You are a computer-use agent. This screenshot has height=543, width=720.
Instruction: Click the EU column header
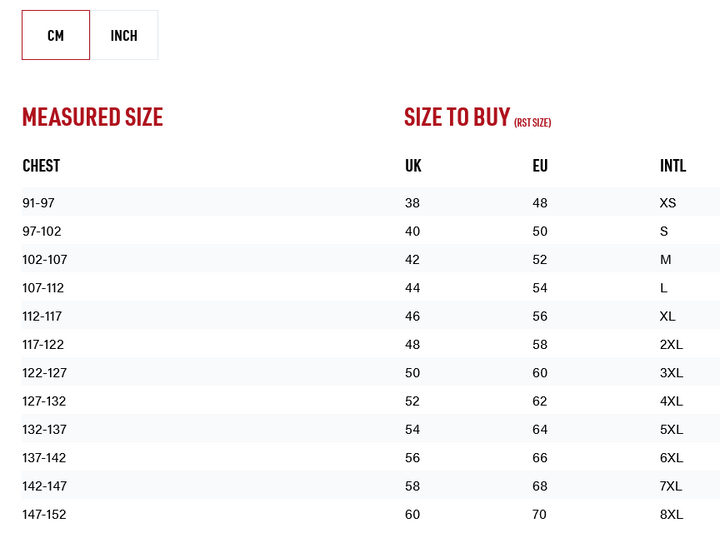[540, 165]
